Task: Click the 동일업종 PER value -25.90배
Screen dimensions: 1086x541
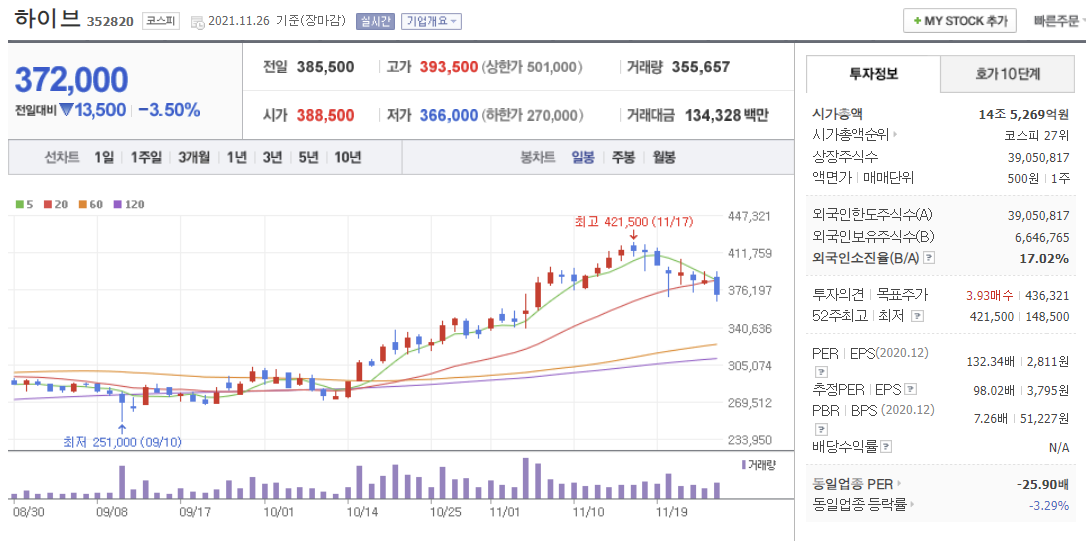Action: pyautogui.click(x=1044, y=484)
